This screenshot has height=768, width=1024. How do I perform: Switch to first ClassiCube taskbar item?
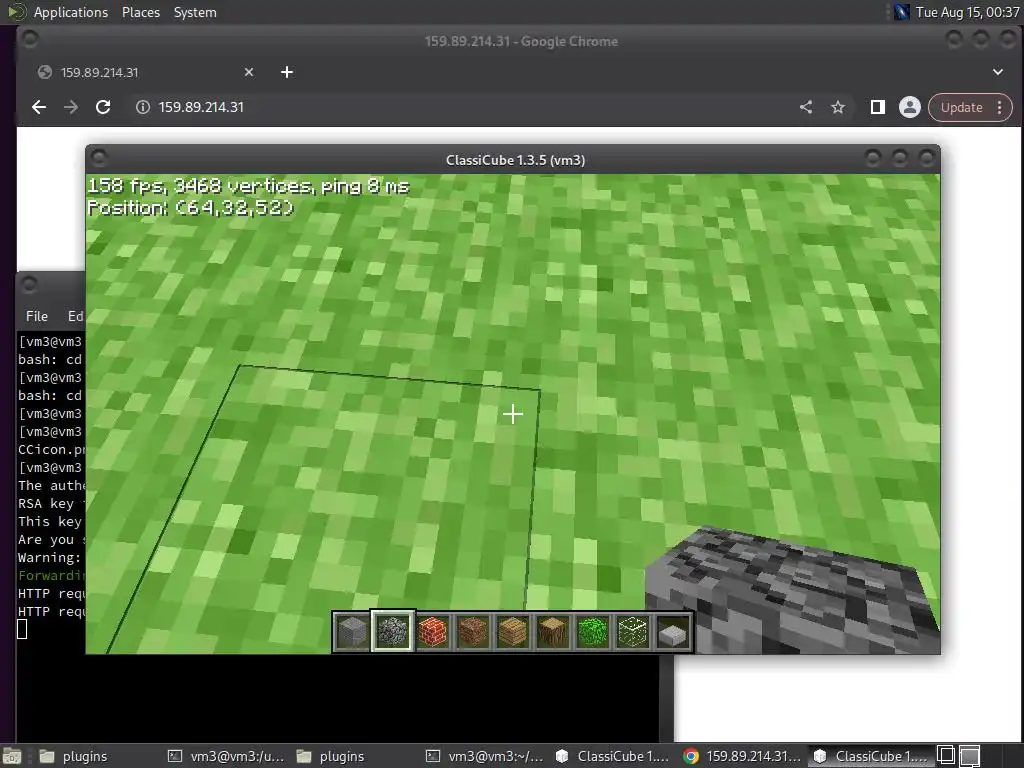point(612,756)
